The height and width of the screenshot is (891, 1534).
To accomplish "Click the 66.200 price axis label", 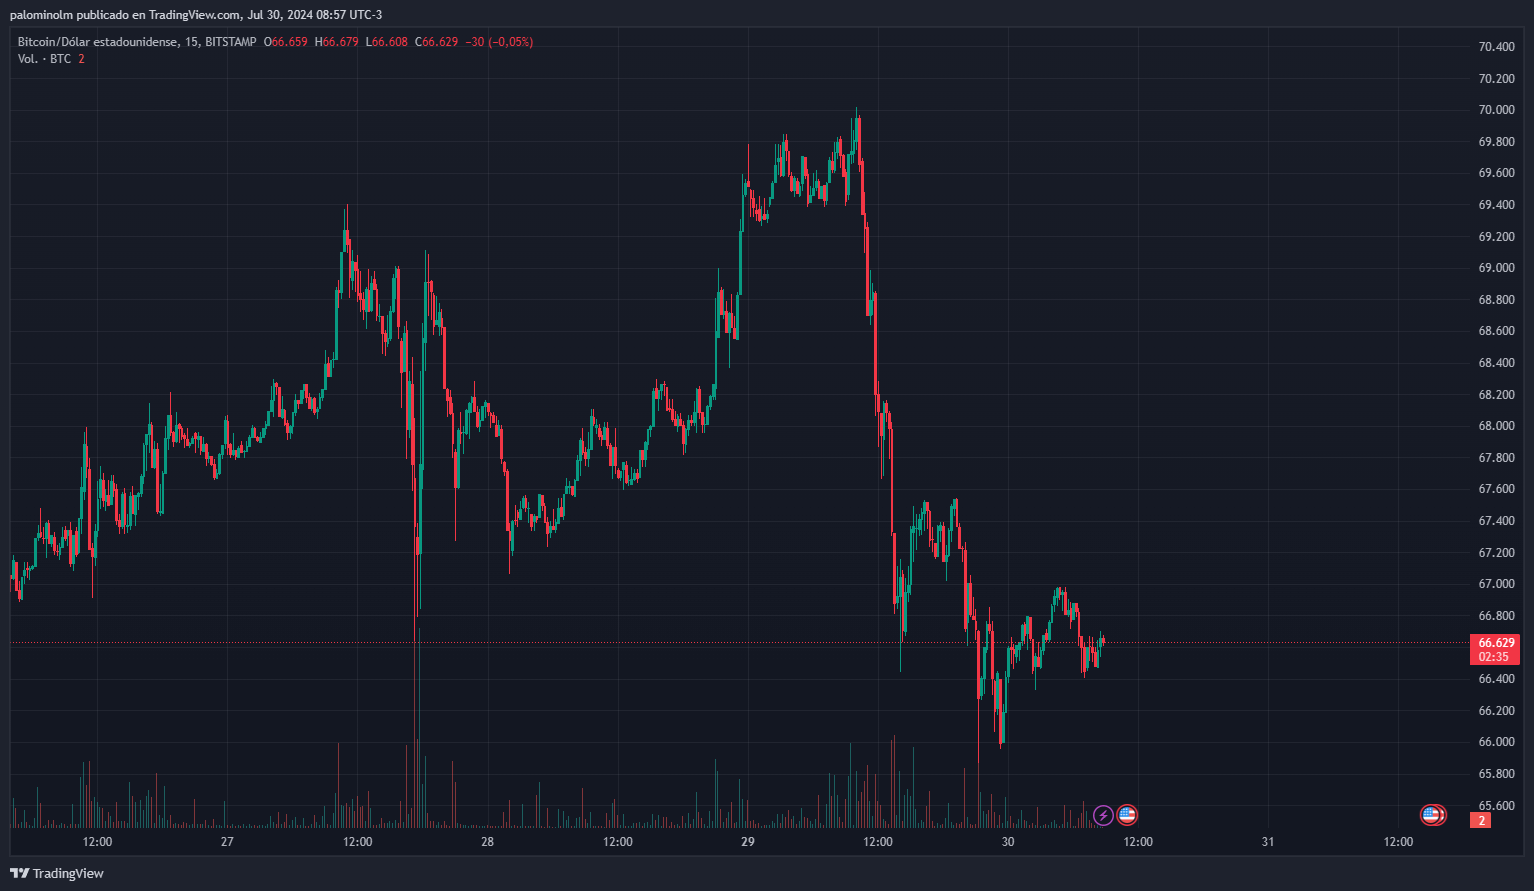I will [x=1496, y=711].
